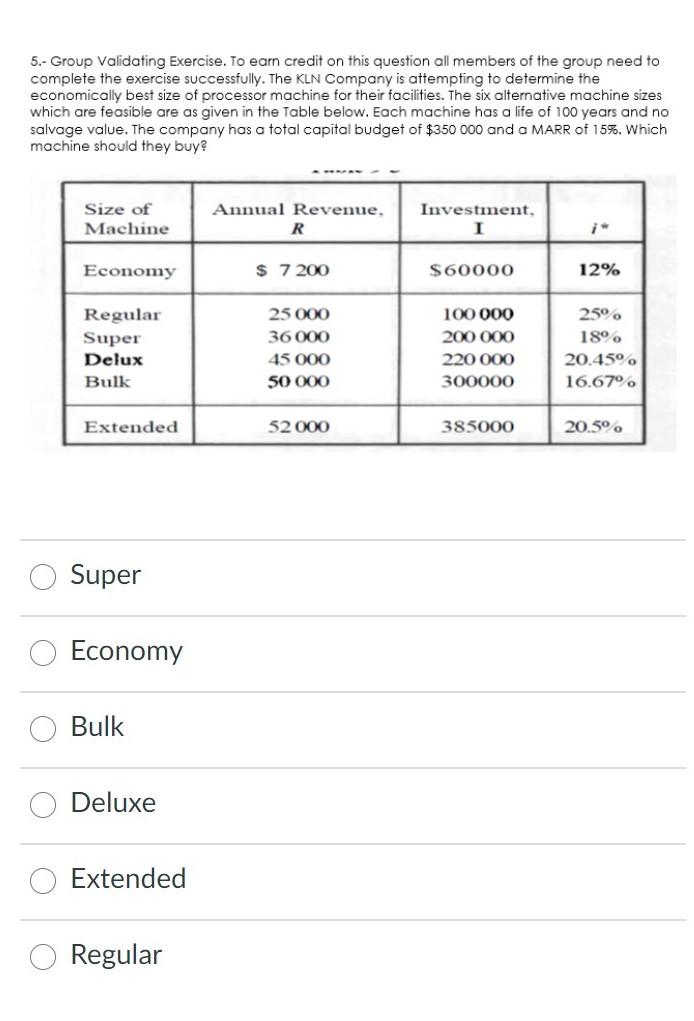The width and height of the screenshot is (694, 1021).
Task: Click the Super answer label
Action: pos(105,575)
